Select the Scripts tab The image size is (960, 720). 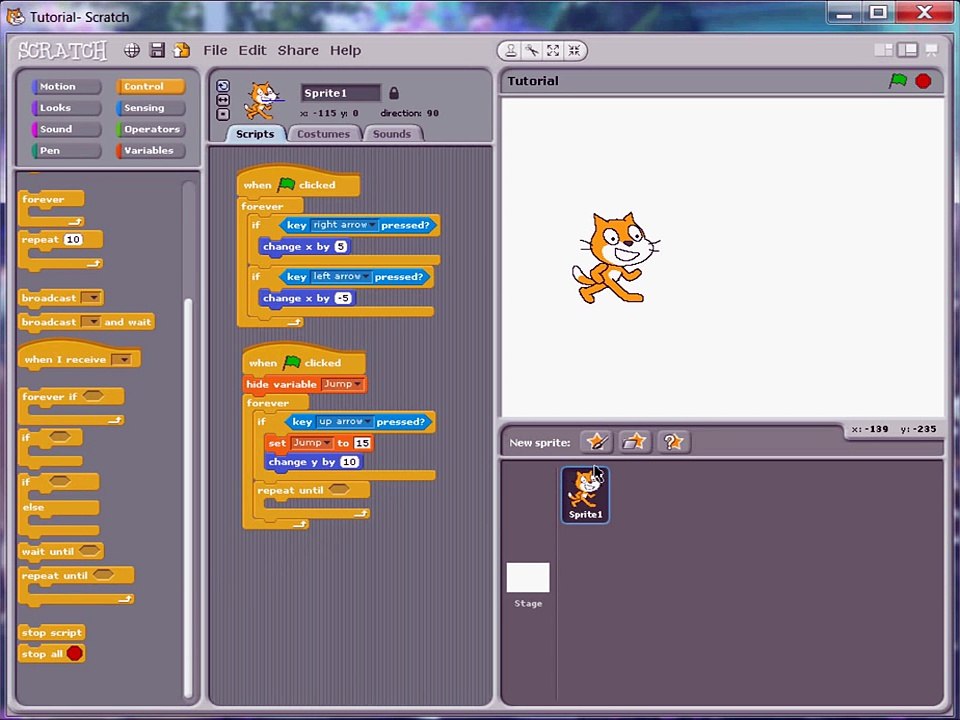(255, 134)
